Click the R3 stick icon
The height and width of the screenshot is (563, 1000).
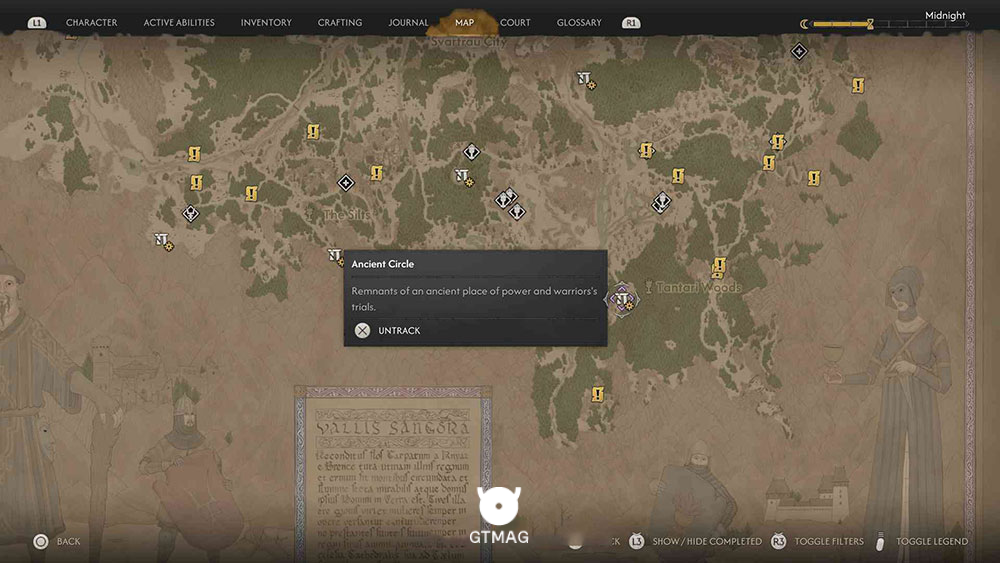778,541
